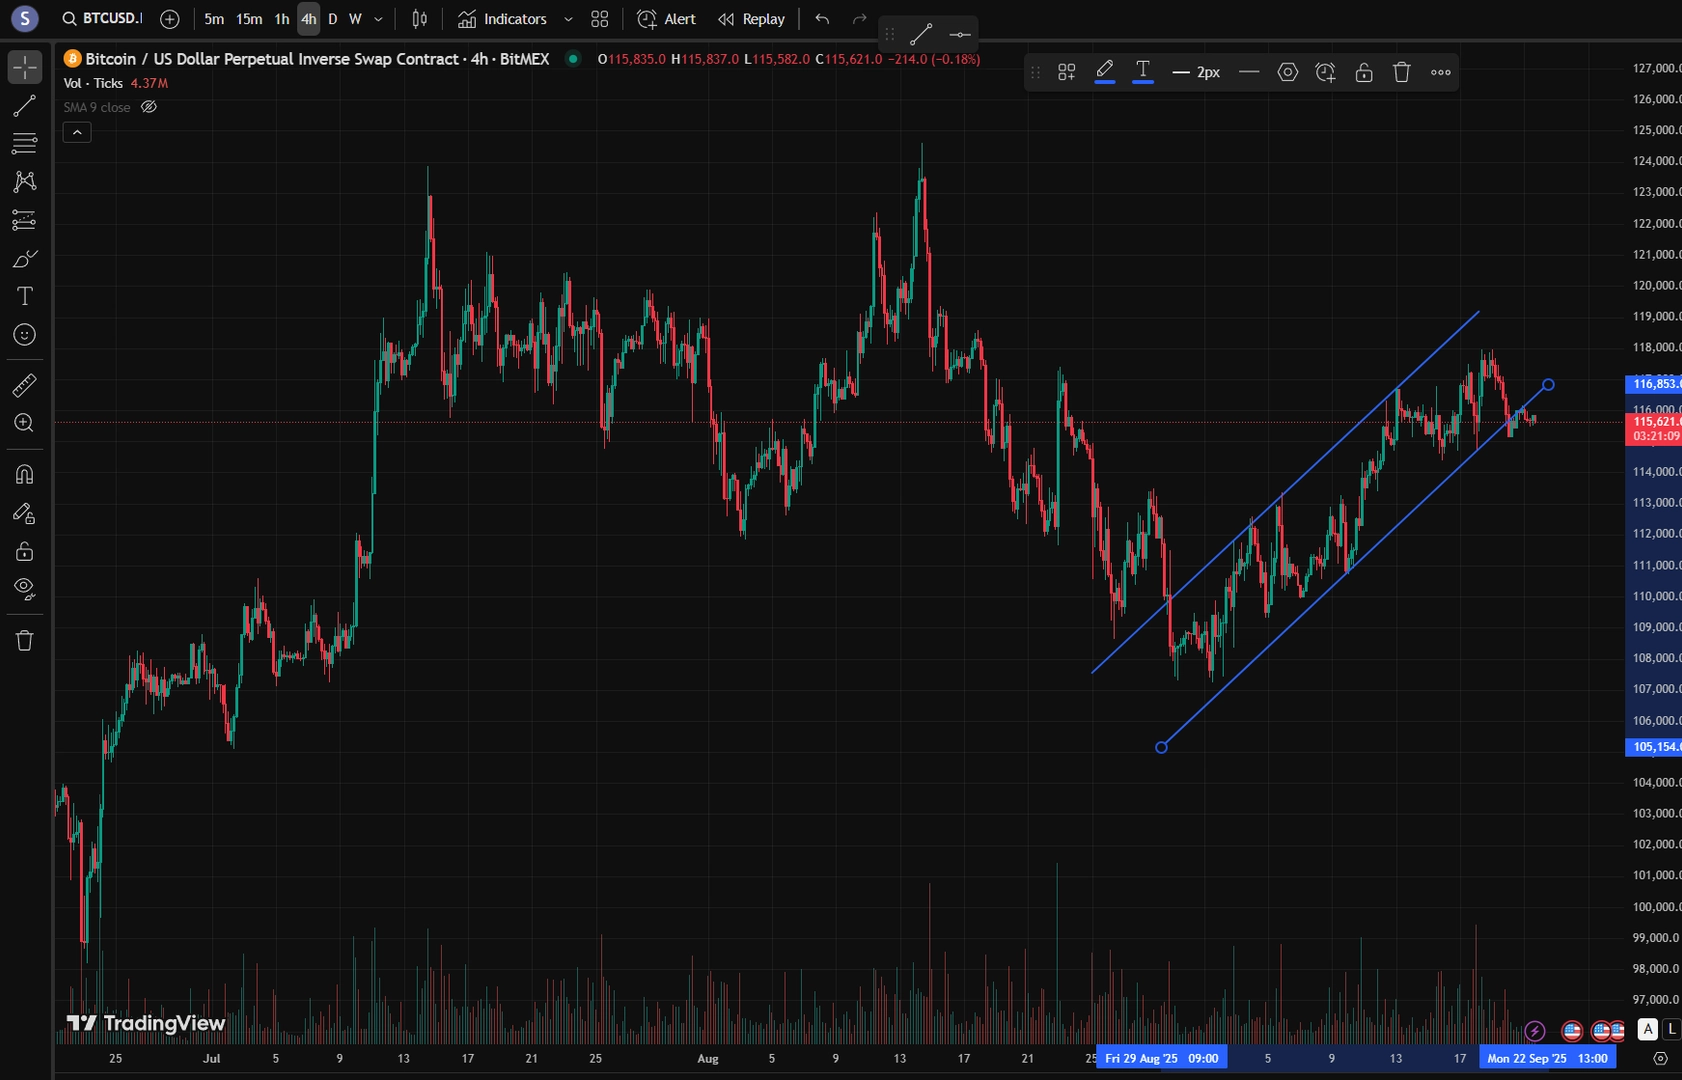Viewport: 1682px width, 1080px height.
Task: Change line color with pencil icon
Action: pos(1105,72)
